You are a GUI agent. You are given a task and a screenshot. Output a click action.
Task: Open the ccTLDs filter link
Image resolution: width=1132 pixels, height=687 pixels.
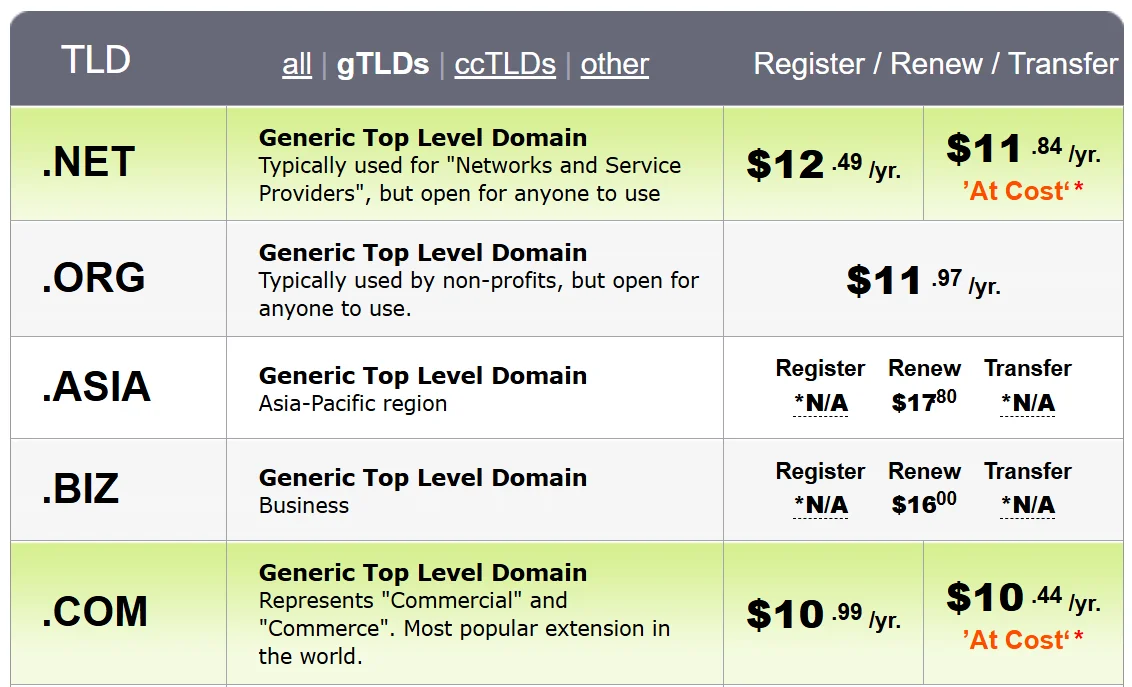click(505, 65)
